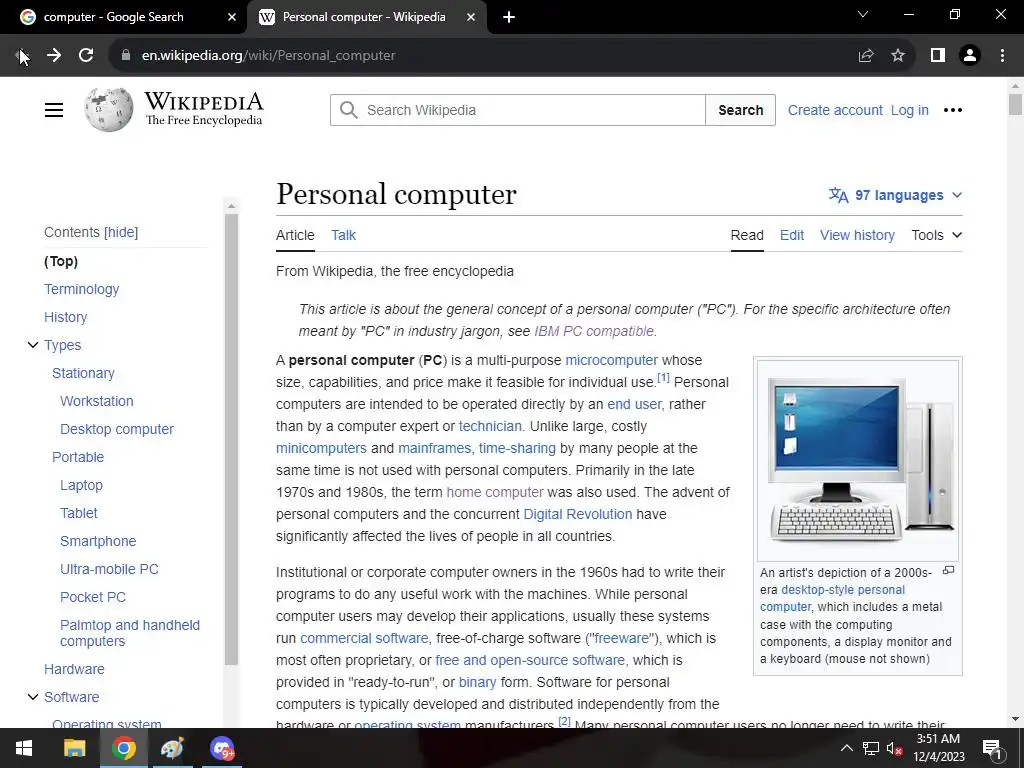Open the IBM PC compatible link

point(594,331)
